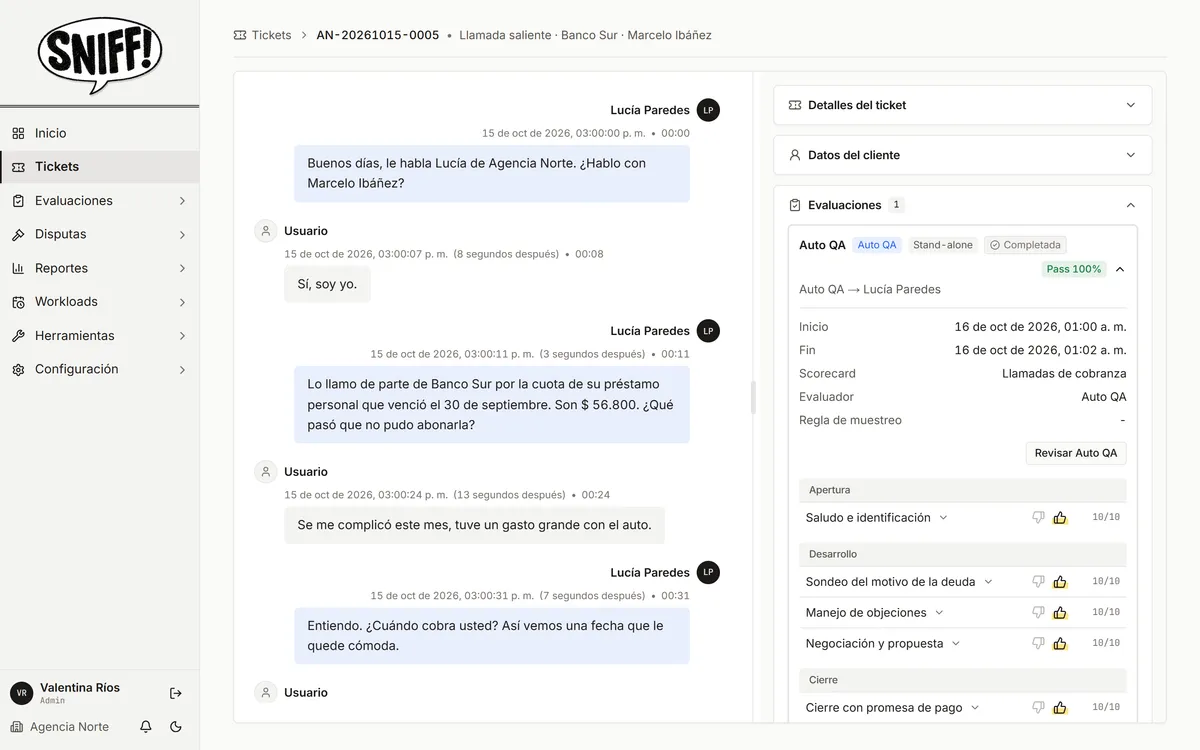Expand Reportes sidebar chevron
This screenshot has width=1200, height=750.
pos(182,268)
